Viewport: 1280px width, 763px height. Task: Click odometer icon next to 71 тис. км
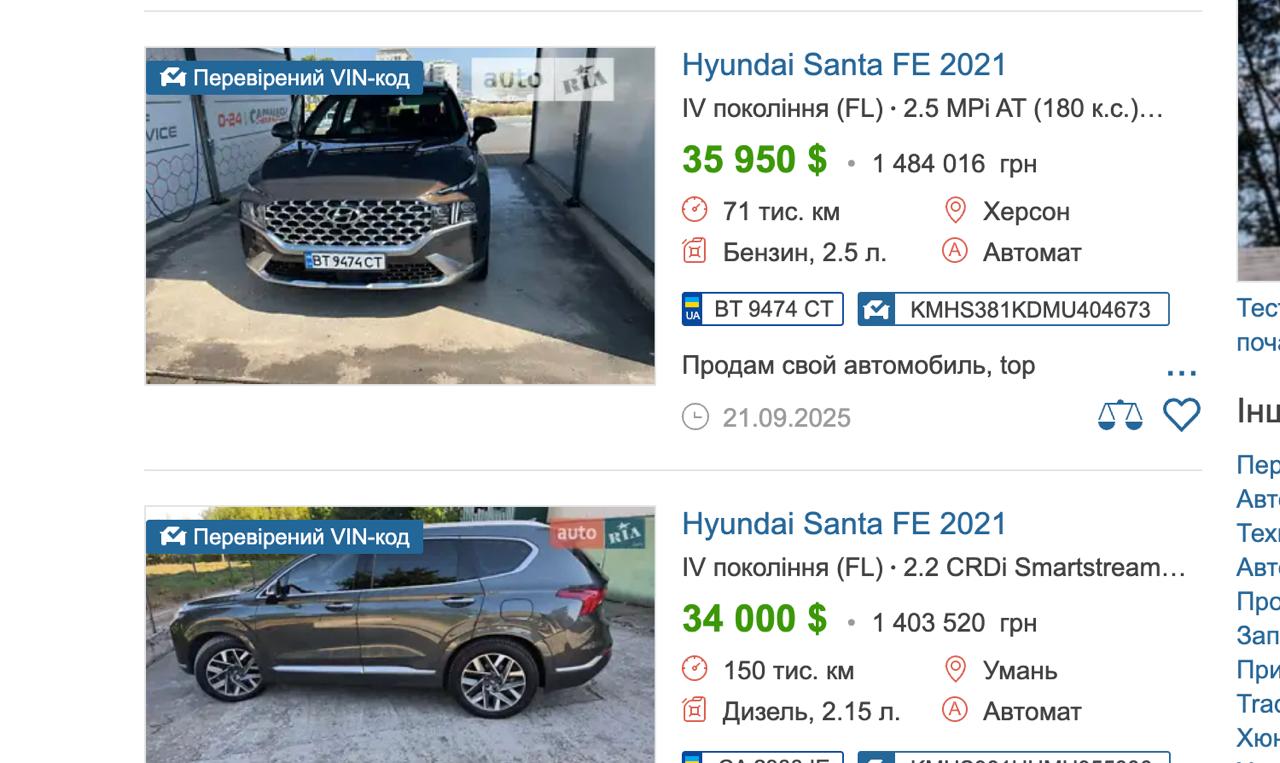point(694,210)
